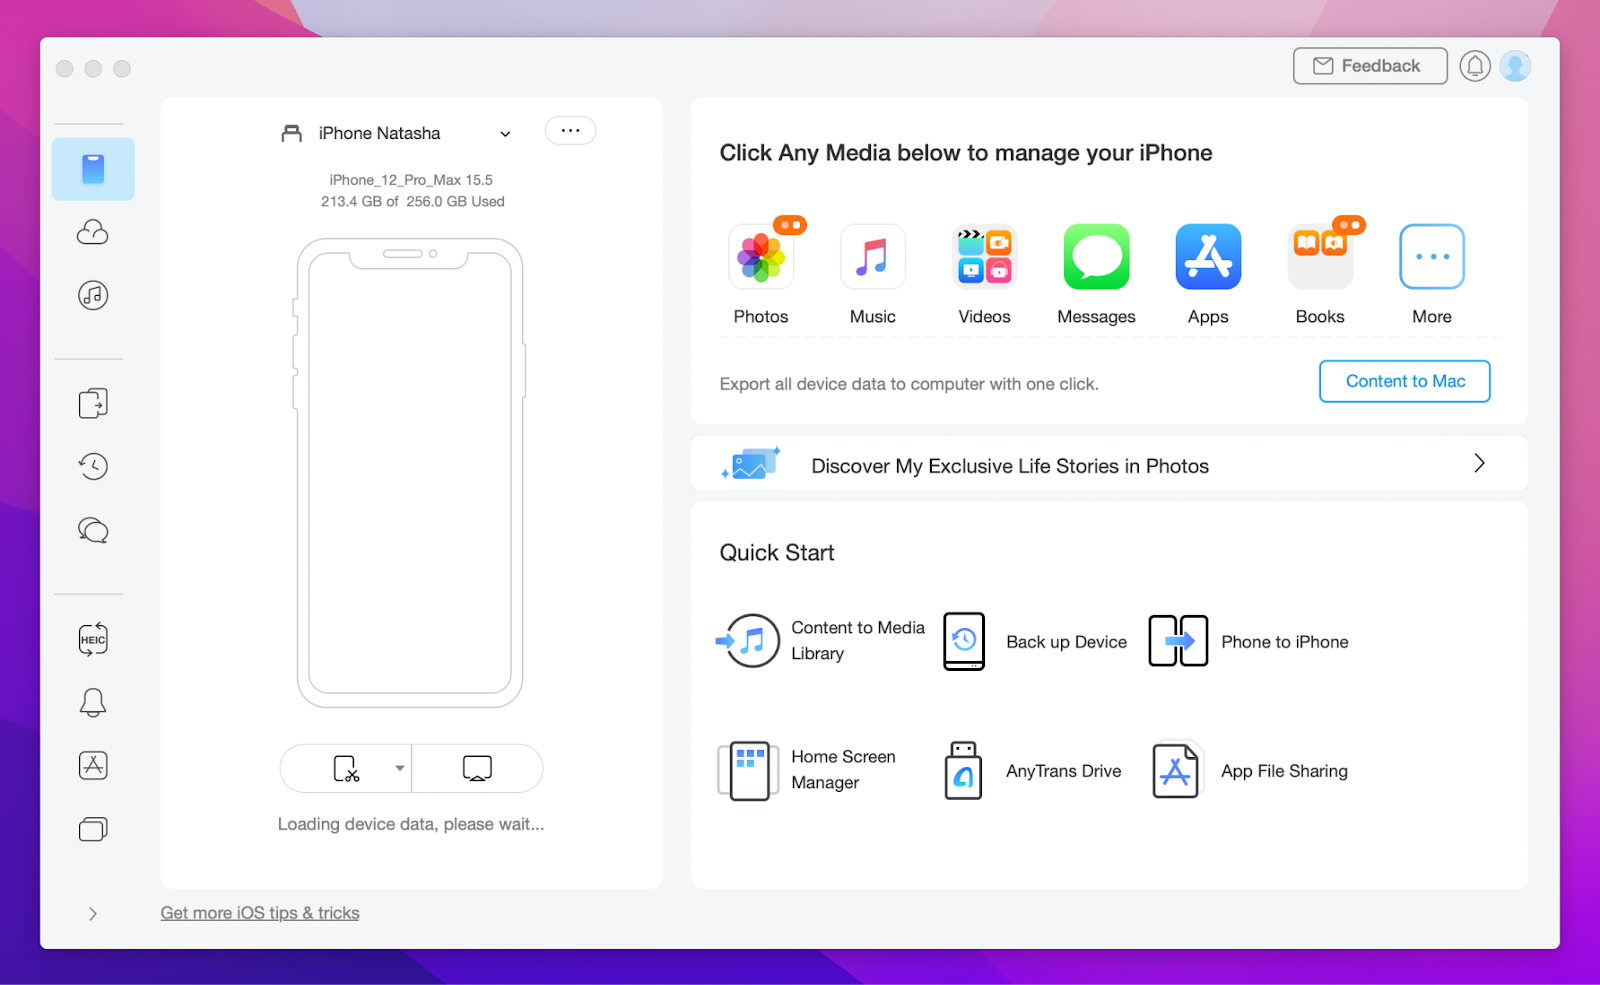The image size is (1600, 985).
Task: Click the 'Loading device data, please wait...' text
Action: coord(411,824)
